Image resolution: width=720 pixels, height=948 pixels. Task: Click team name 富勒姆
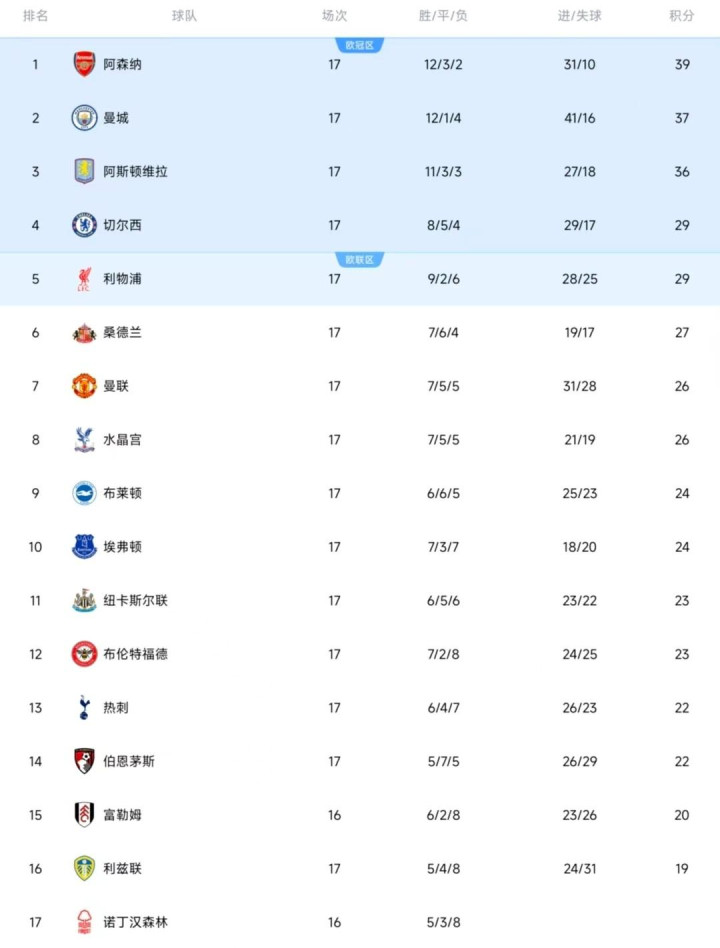click(122, 815)
